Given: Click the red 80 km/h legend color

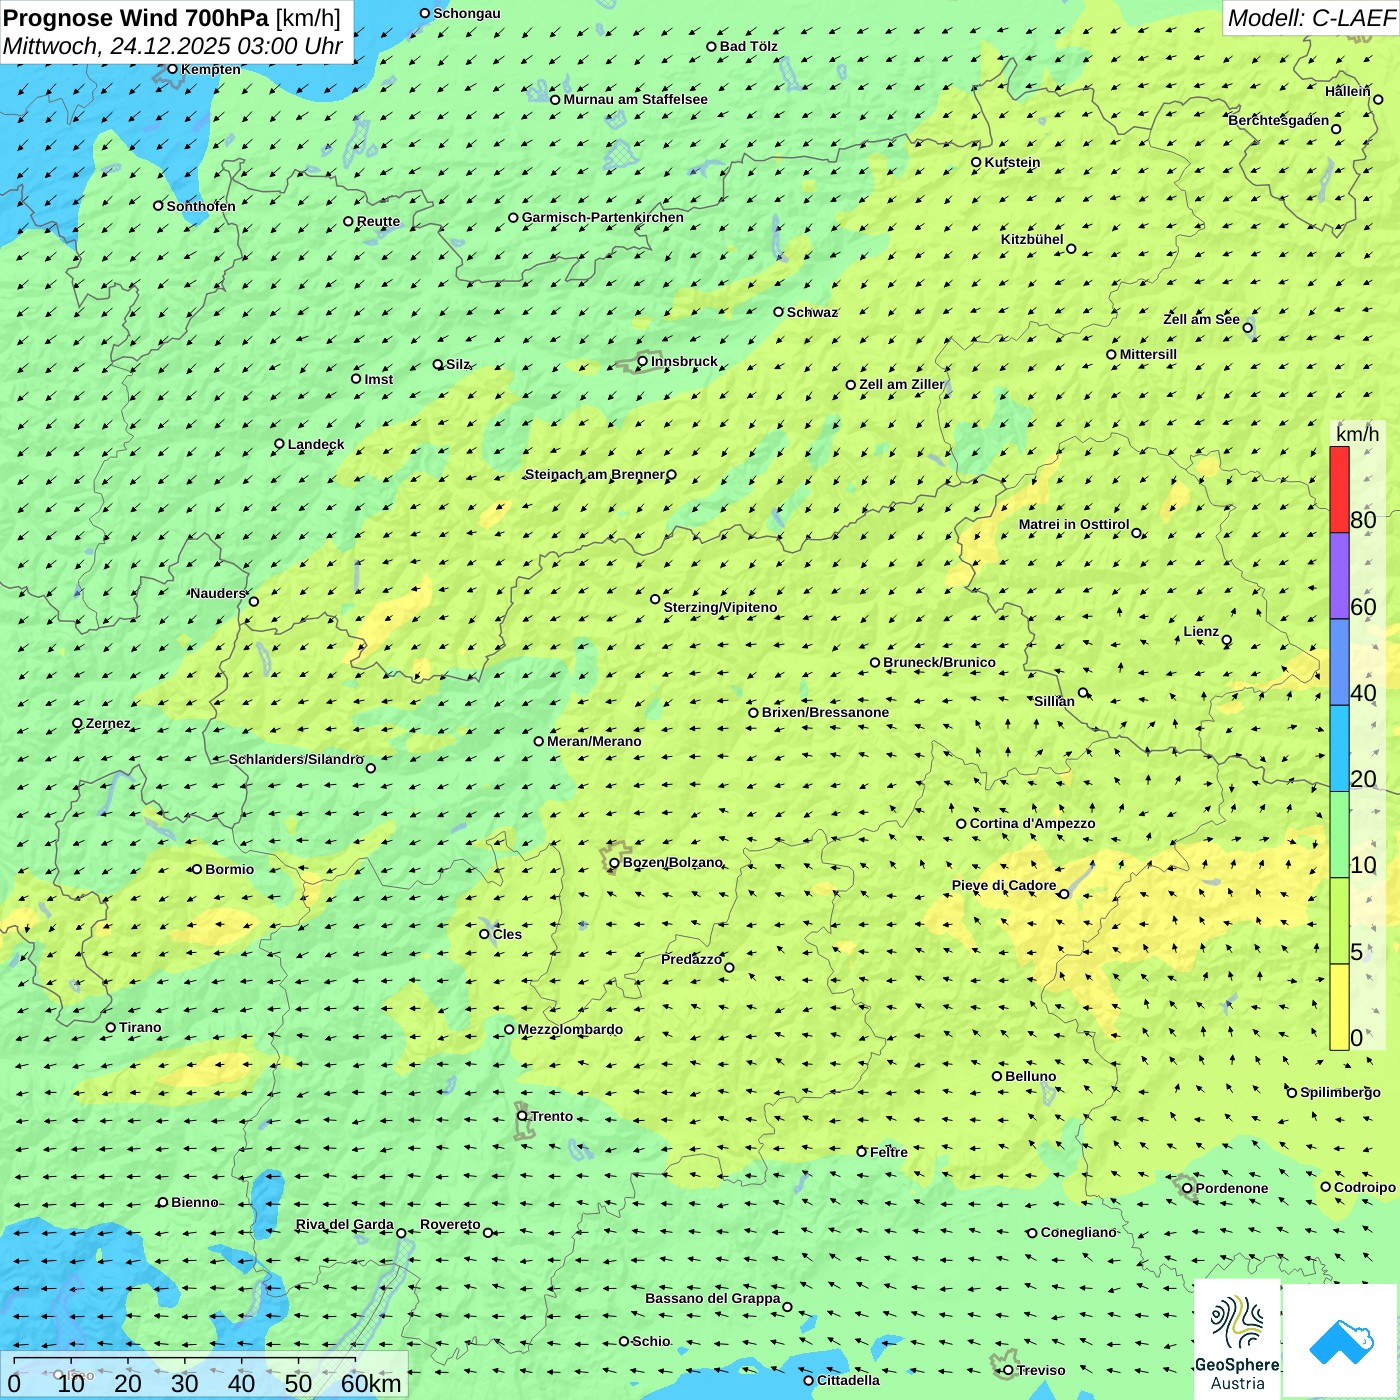Looking at the screenshot, I should click(1339, 490).
